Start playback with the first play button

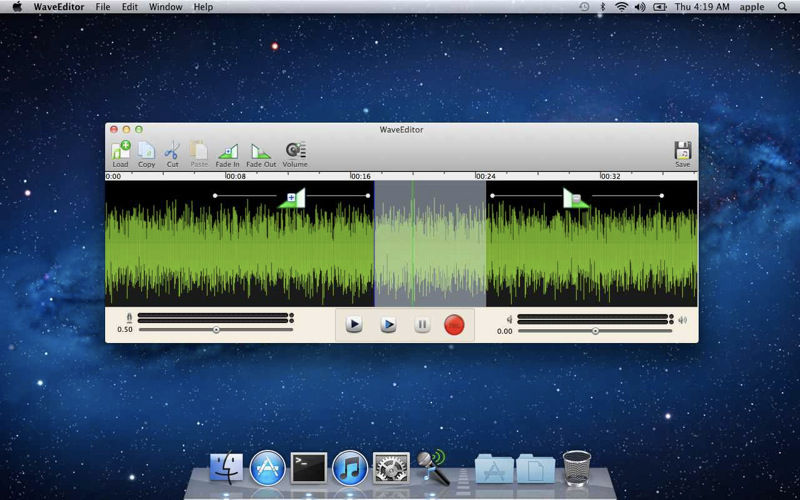(x=354, y=324)
